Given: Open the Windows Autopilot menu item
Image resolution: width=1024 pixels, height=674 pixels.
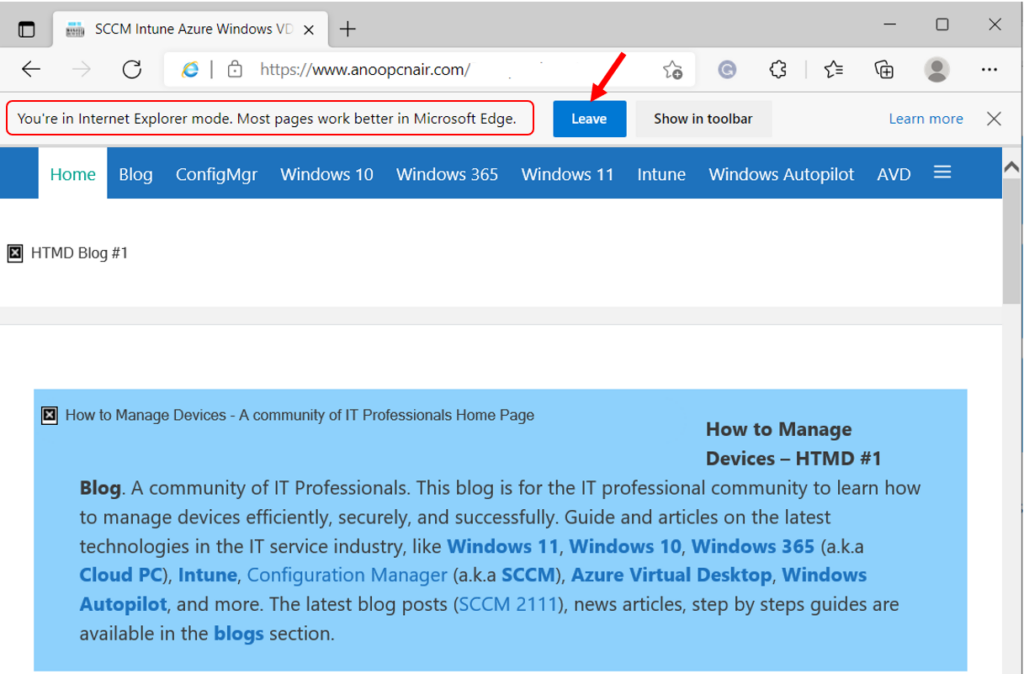Looking at the screenshot, I should 781,174.
